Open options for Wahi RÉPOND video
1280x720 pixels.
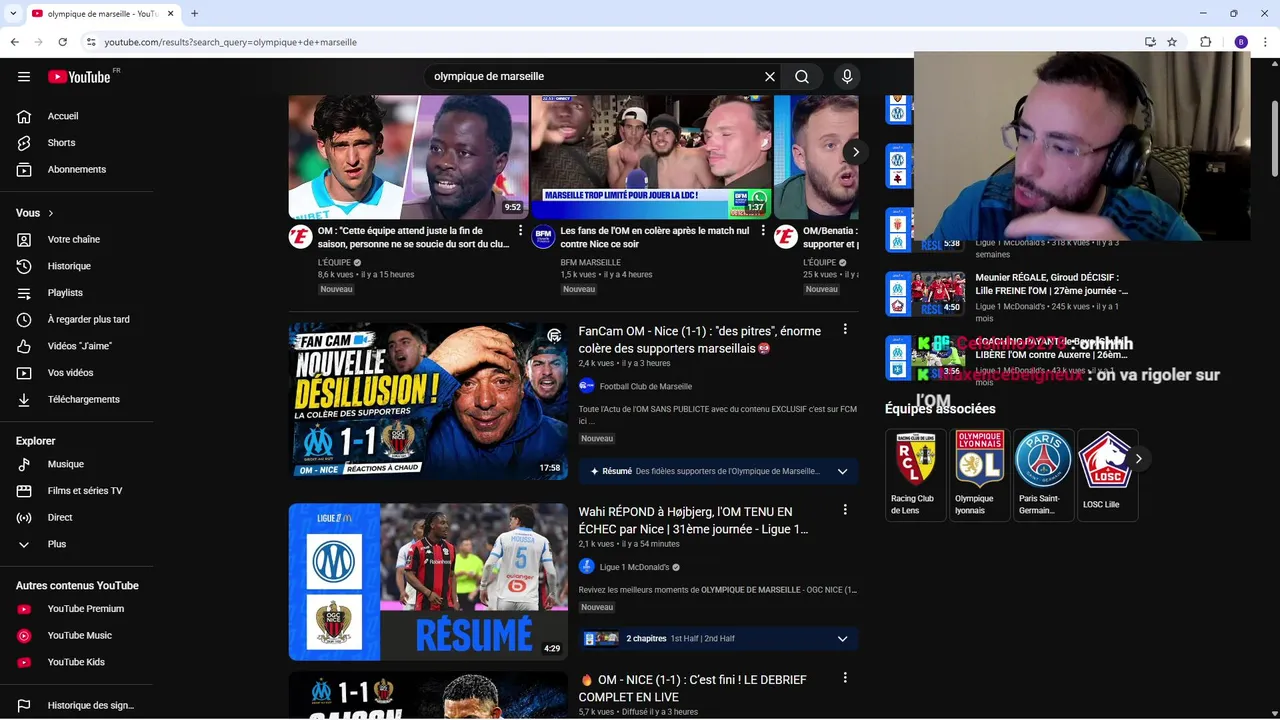pyautogui.click(x=845, y=510)
